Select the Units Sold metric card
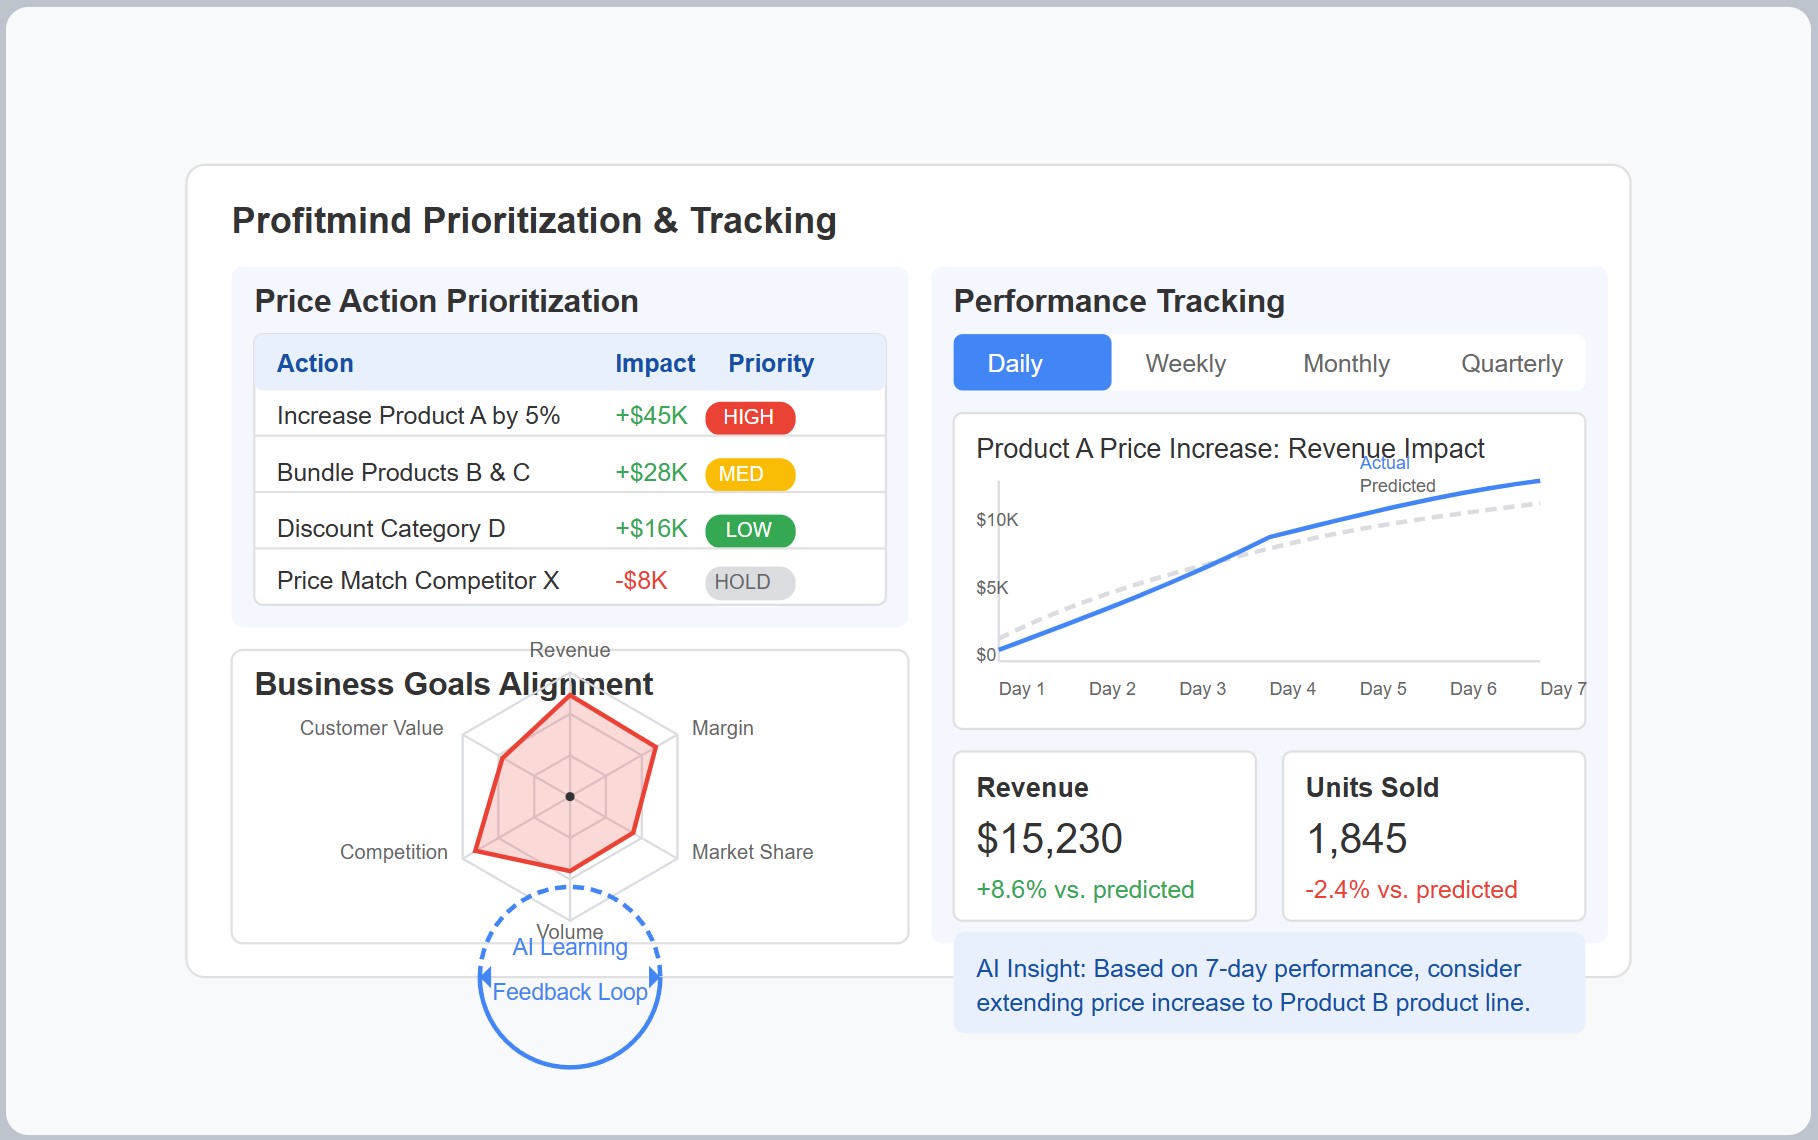 point(1433,837)
